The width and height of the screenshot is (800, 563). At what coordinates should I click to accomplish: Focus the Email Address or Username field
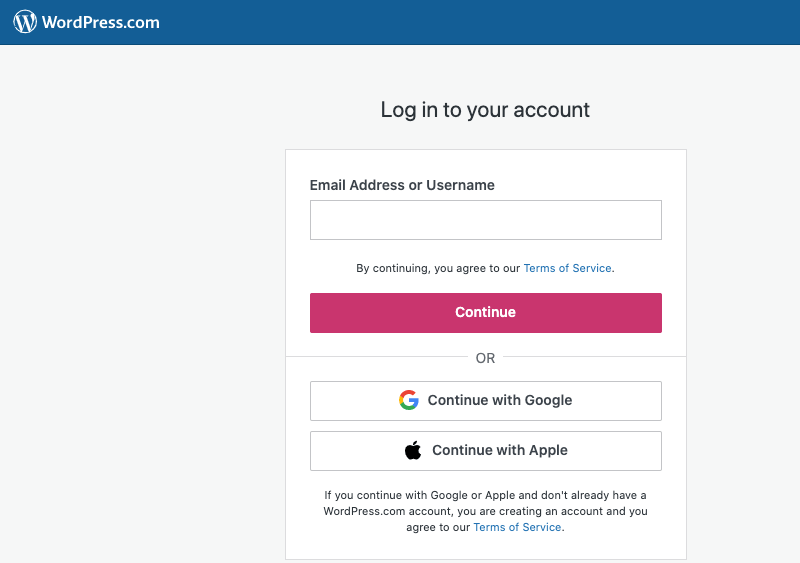click(x=486, y=220)
